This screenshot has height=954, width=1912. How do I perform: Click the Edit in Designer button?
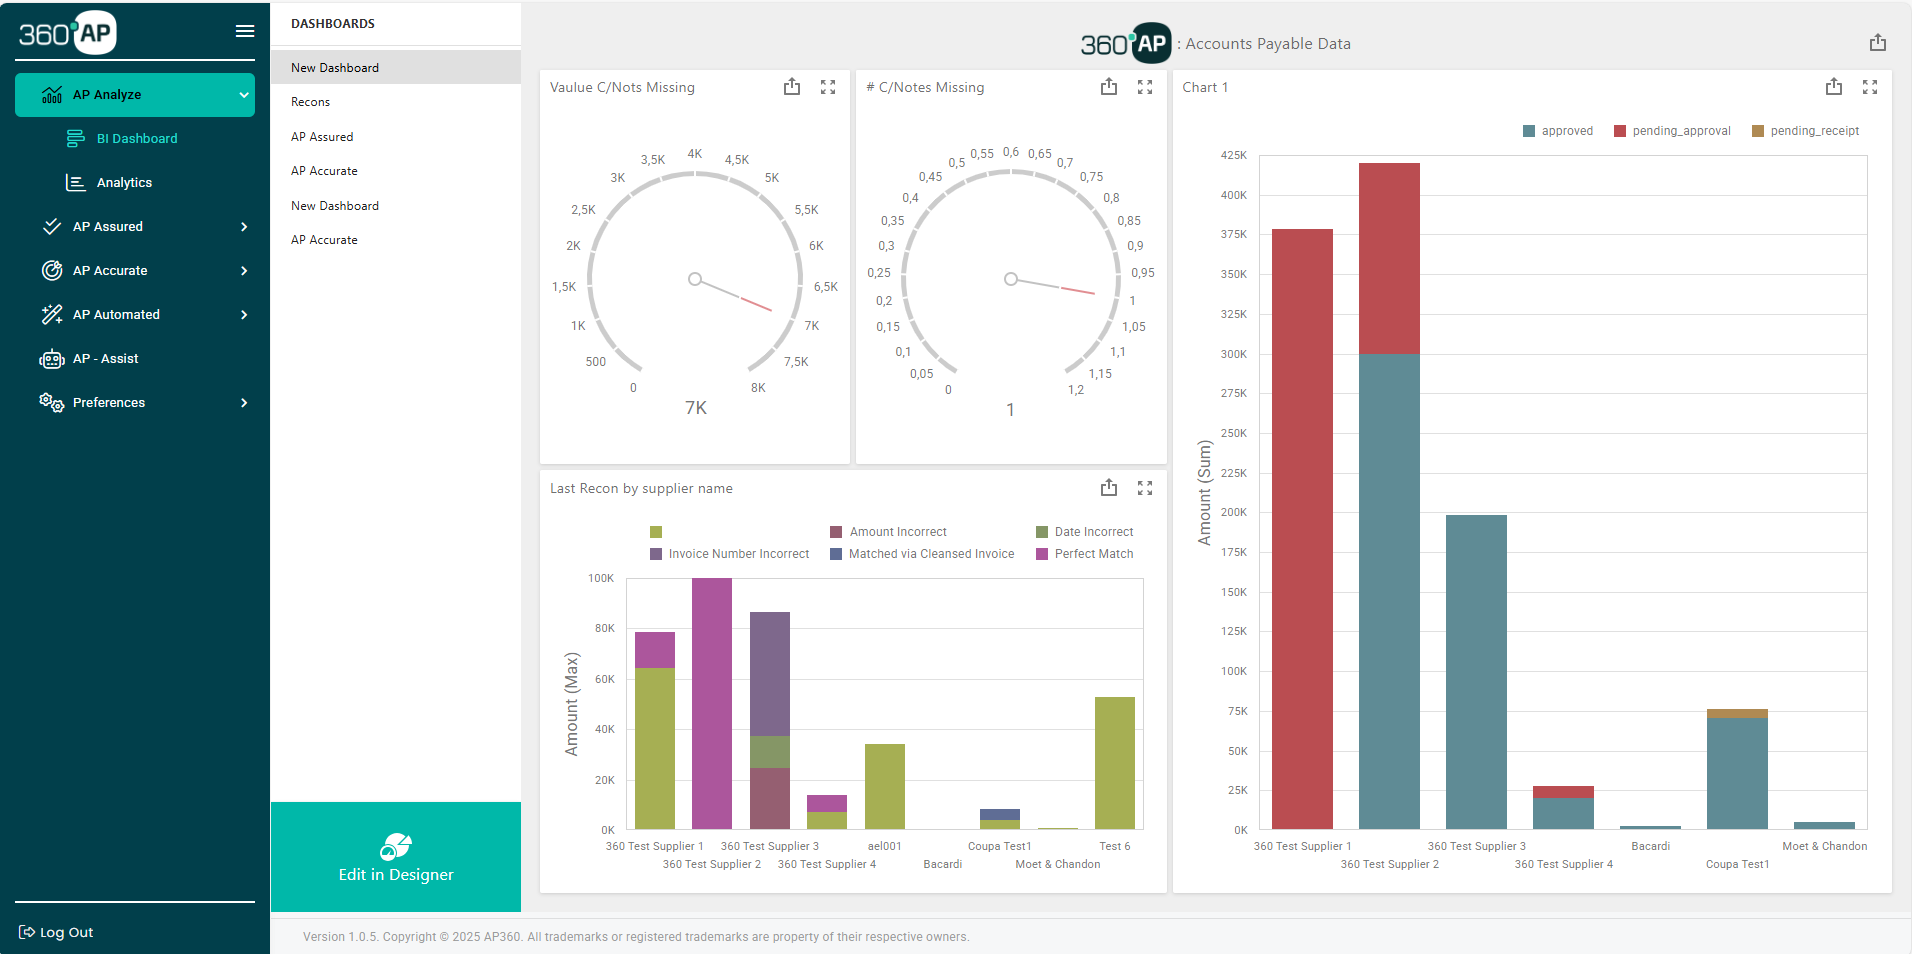pyautogui.click(x=396, y=873)
